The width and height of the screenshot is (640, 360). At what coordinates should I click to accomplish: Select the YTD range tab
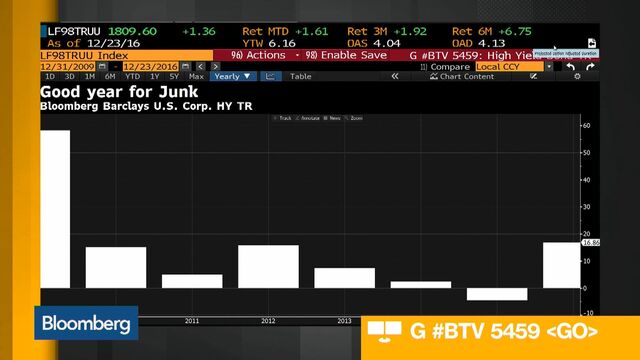[133, 76]
